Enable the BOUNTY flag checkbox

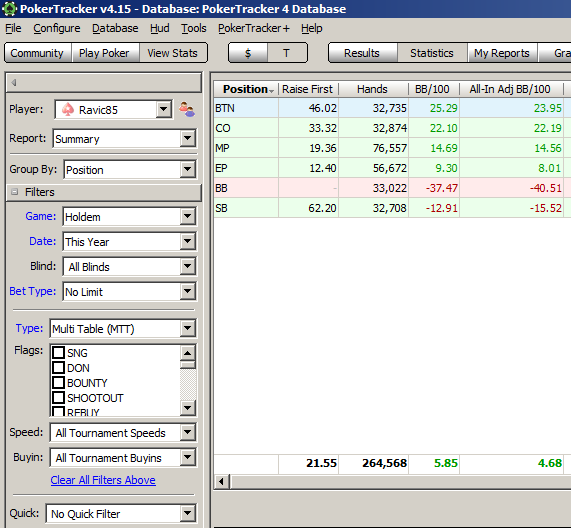pyautogui.click(x=59, y=383)
